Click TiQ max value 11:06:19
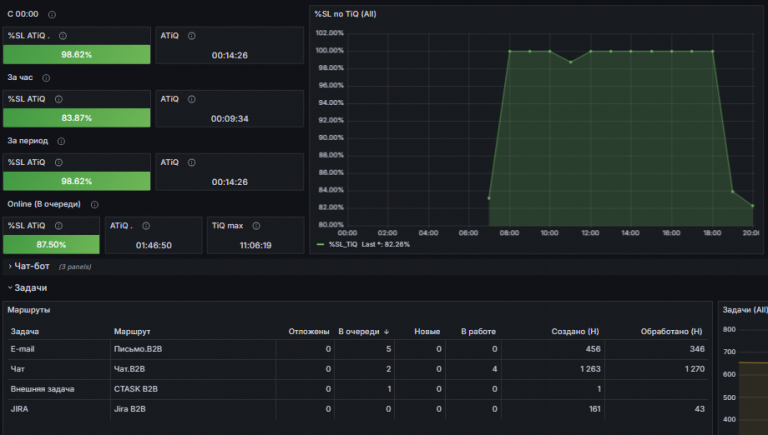Screen dimensions: 768x435 pos(256,245)
